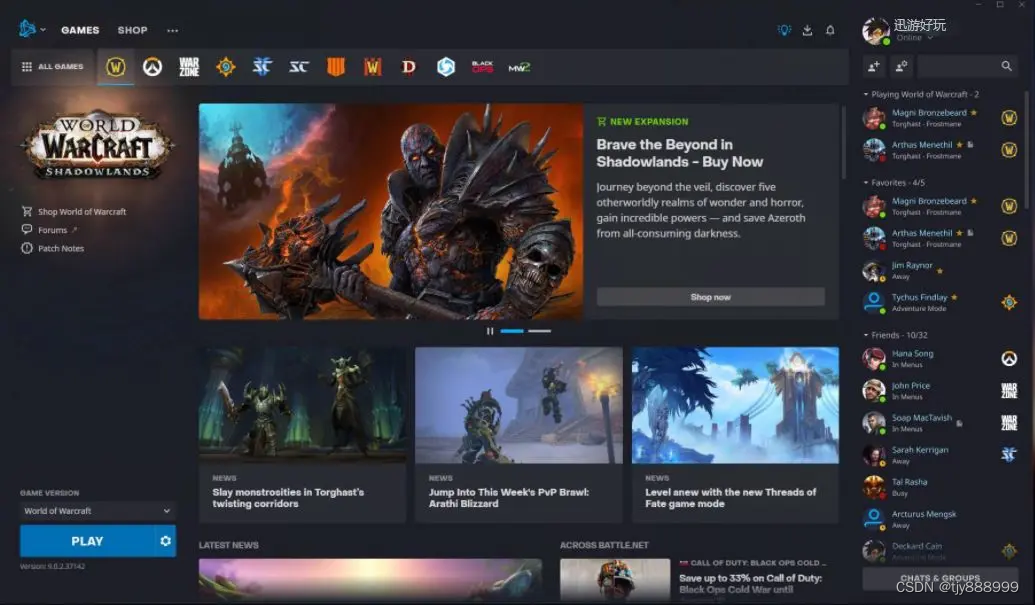Open the Battle.net logo menu
The width and height of the screenshot is (1035, 605).
(31, 29)
